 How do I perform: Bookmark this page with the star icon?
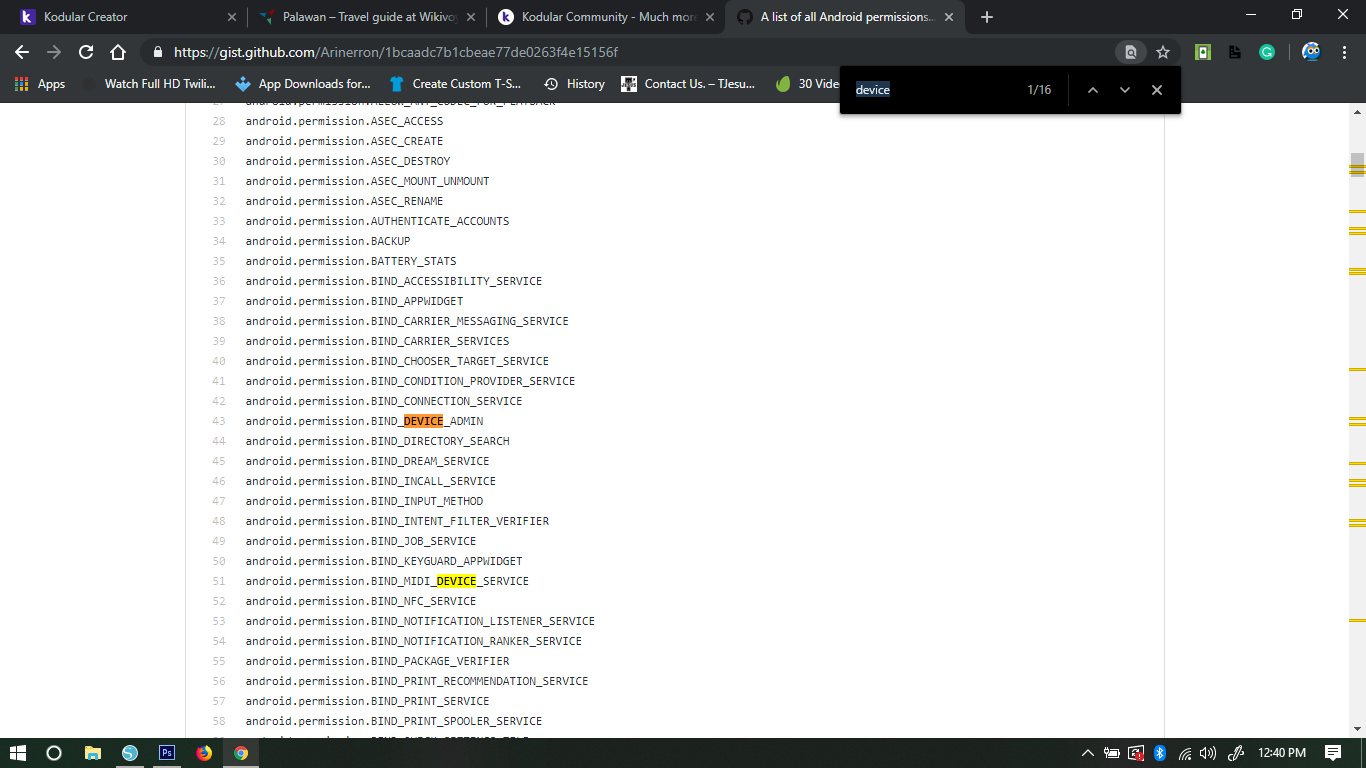[x=1163, y=52]
